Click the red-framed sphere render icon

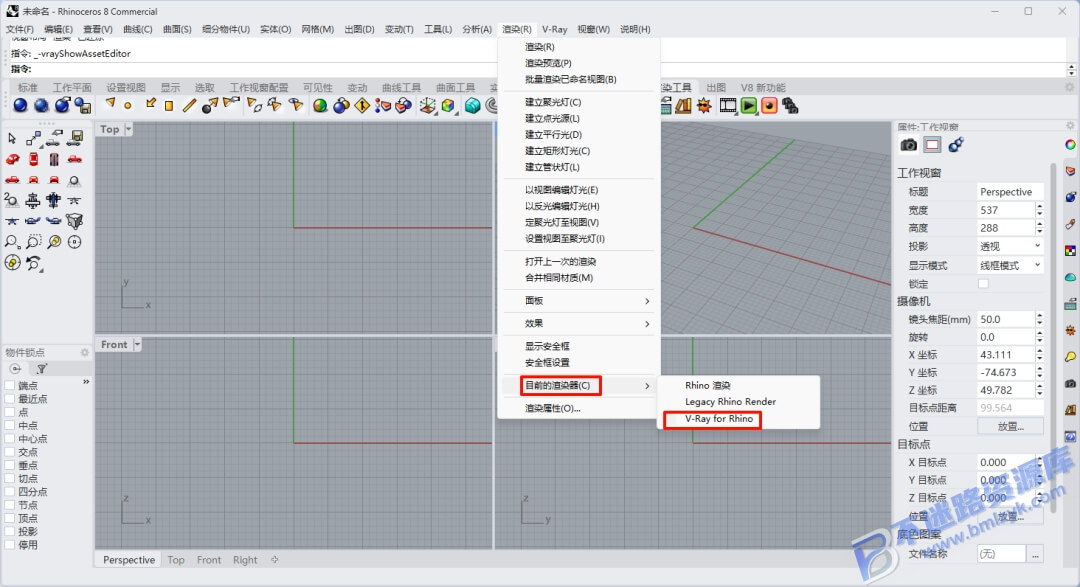click(x=769, y=105)
